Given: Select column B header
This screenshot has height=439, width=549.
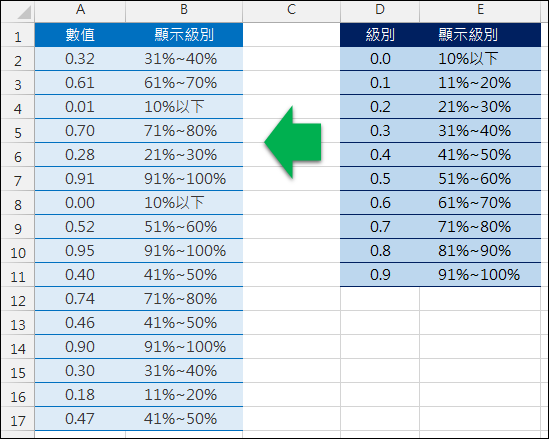Looking at the screenshot, I should pyautogui.click(x=184, y=11).
